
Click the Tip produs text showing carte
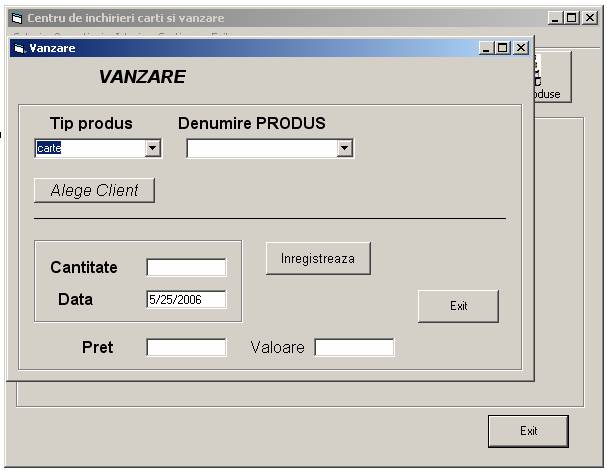[x=90, y=148]
